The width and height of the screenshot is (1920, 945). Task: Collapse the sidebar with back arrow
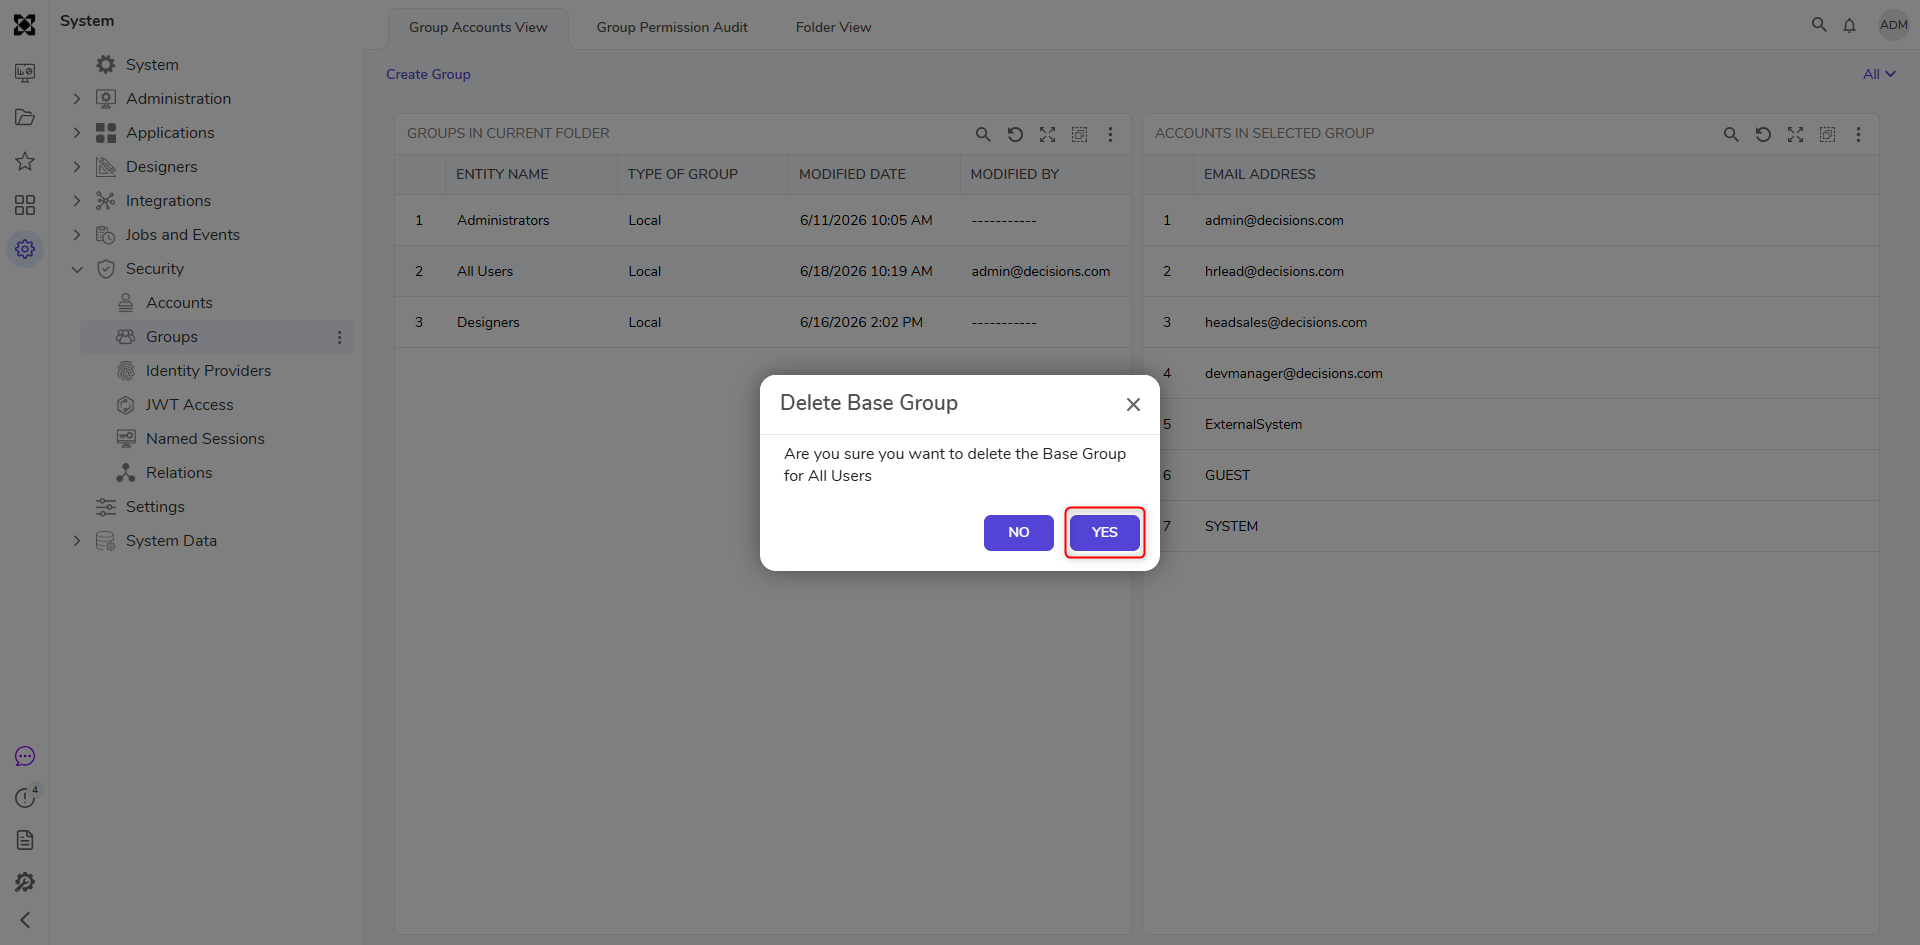tap(25, 920)
